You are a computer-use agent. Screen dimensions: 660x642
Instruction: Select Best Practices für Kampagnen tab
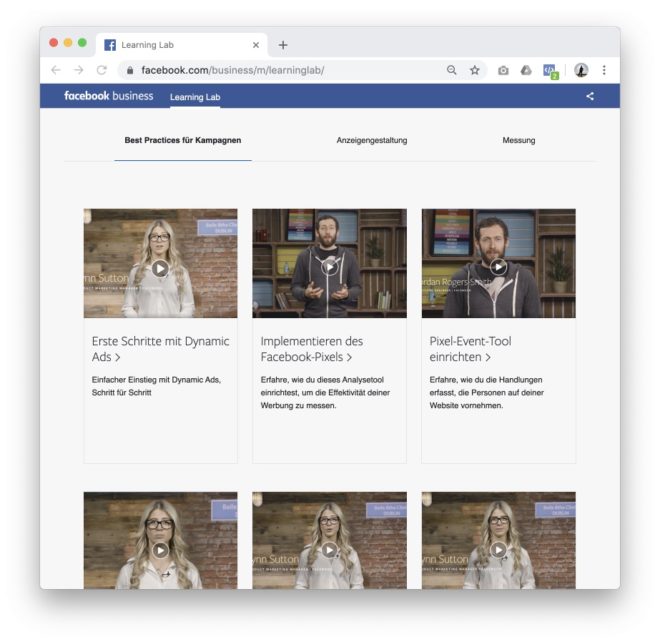[x=183, y=140]
